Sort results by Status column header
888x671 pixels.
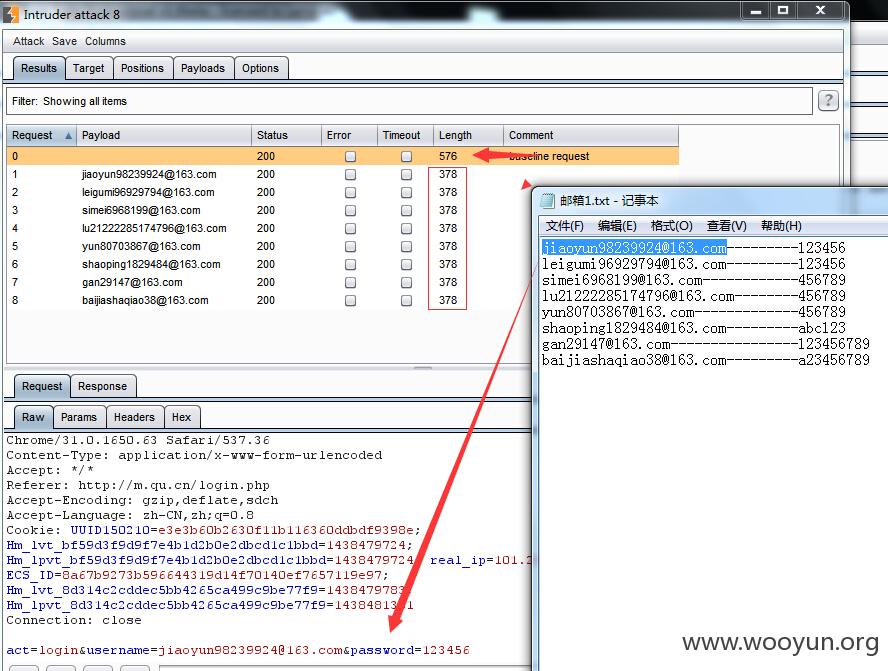tap(286, 135)
